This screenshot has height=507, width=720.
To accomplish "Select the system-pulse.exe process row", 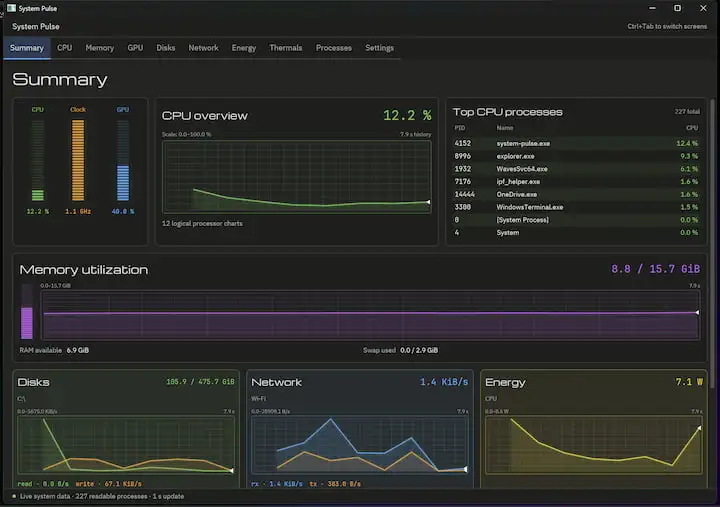I will (576, 143).
